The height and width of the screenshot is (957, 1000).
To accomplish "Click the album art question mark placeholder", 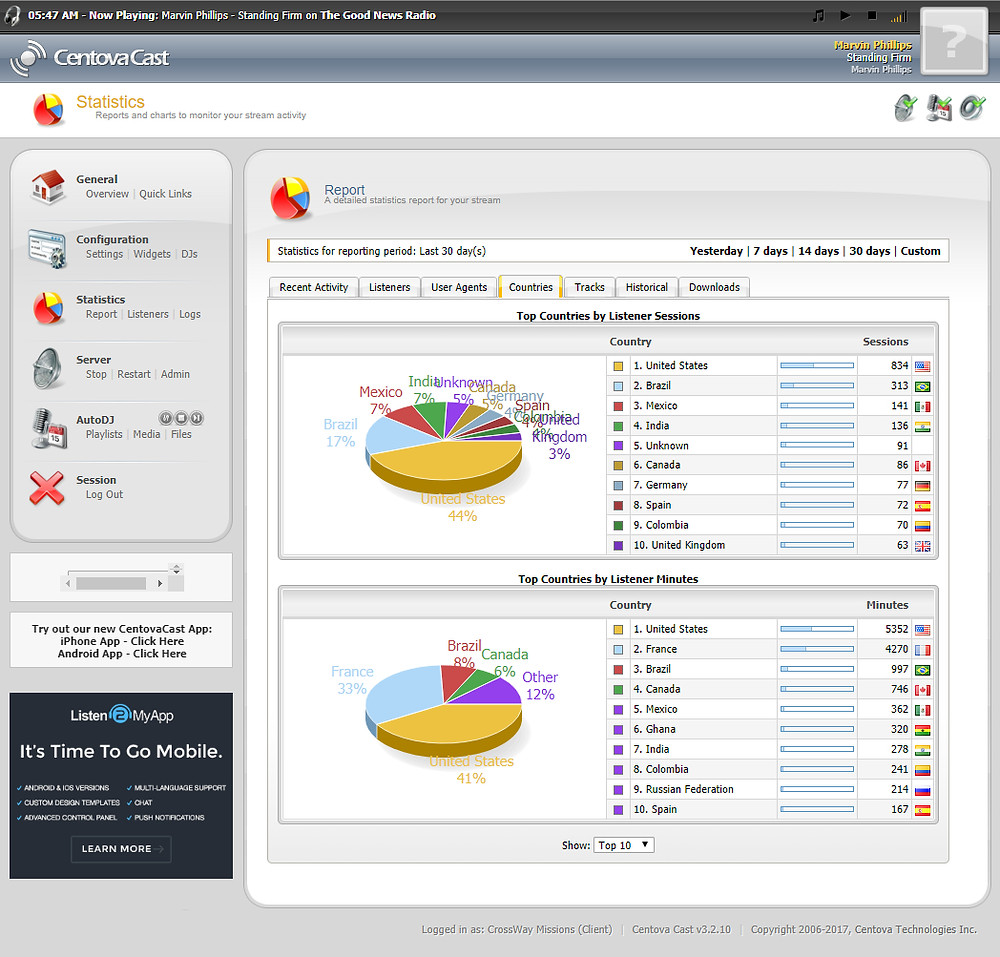I will (x=954, y=41).
